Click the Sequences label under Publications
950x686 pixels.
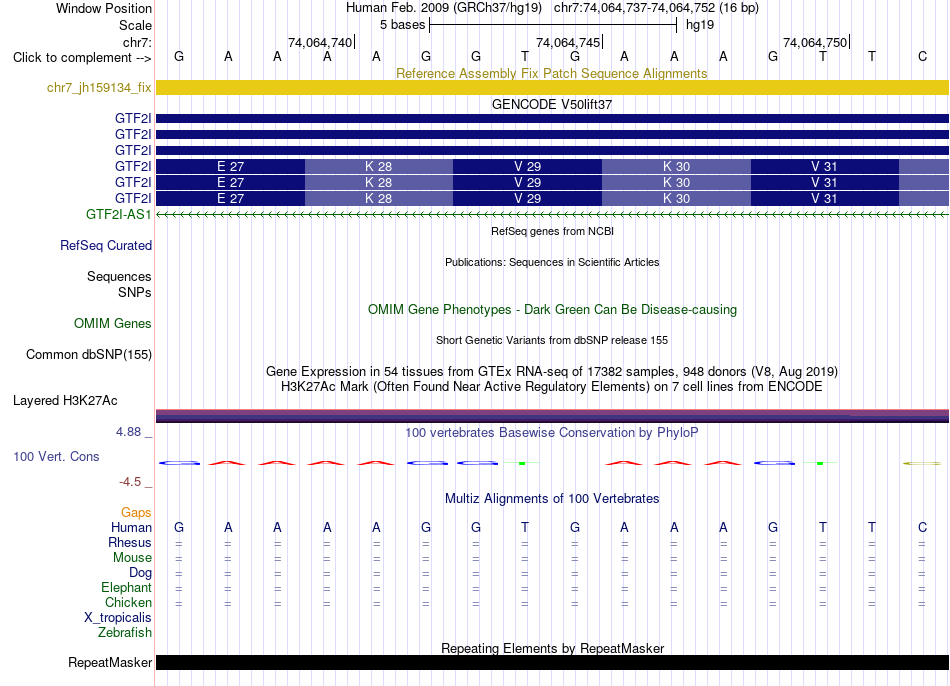[x=119, y=276]
